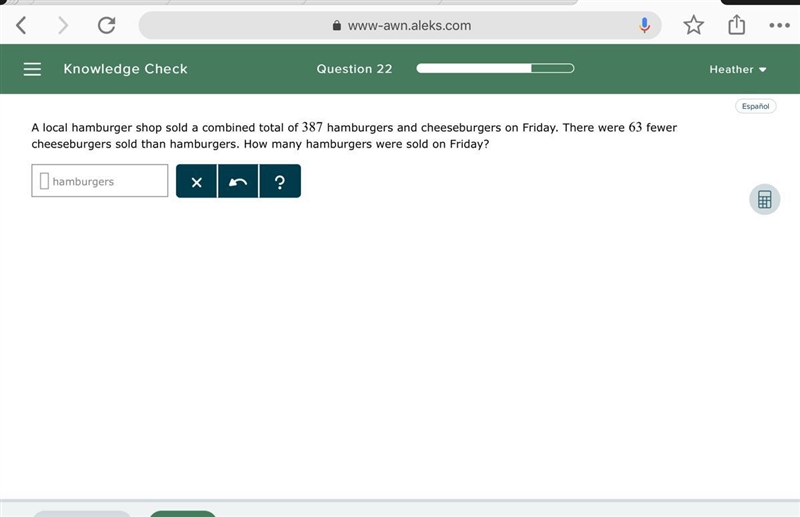
Task: Tap the microphone icon in address bar
Action: click(x=644, y=25)
